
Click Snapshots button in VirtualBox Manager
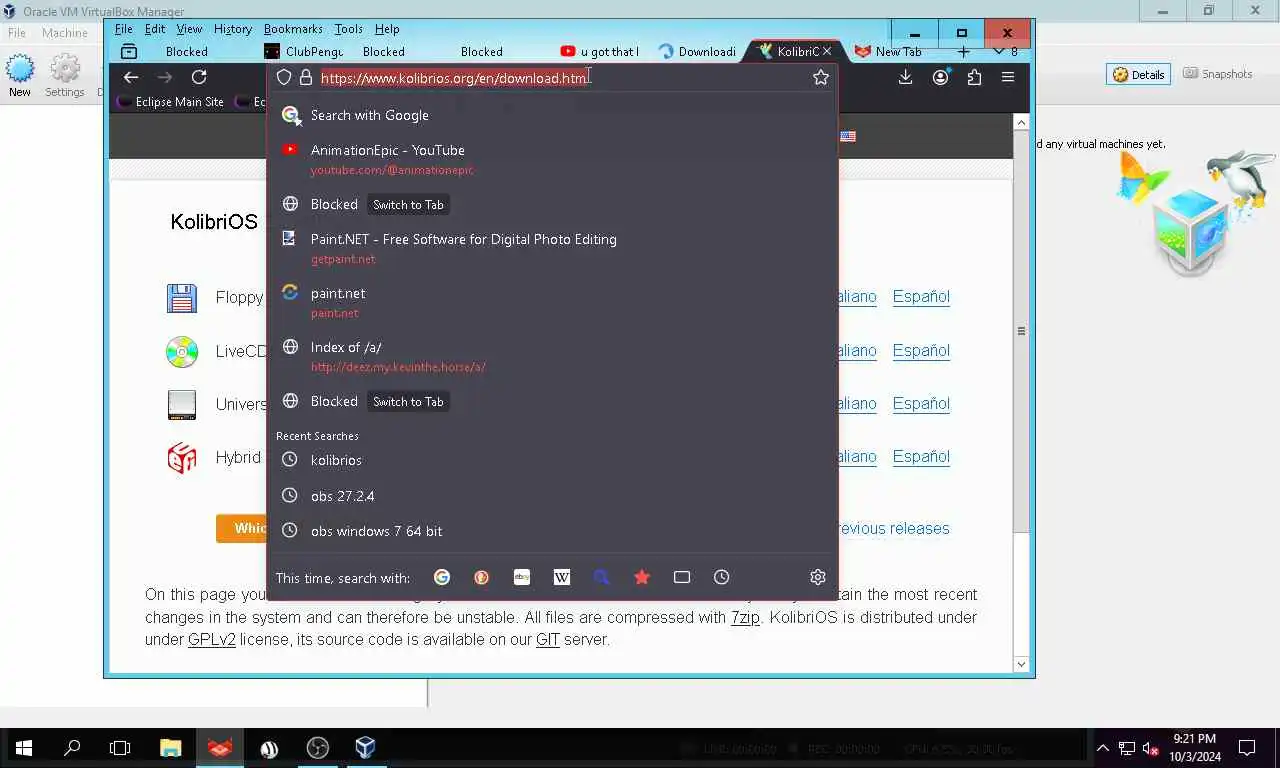tap(1218, 74)
